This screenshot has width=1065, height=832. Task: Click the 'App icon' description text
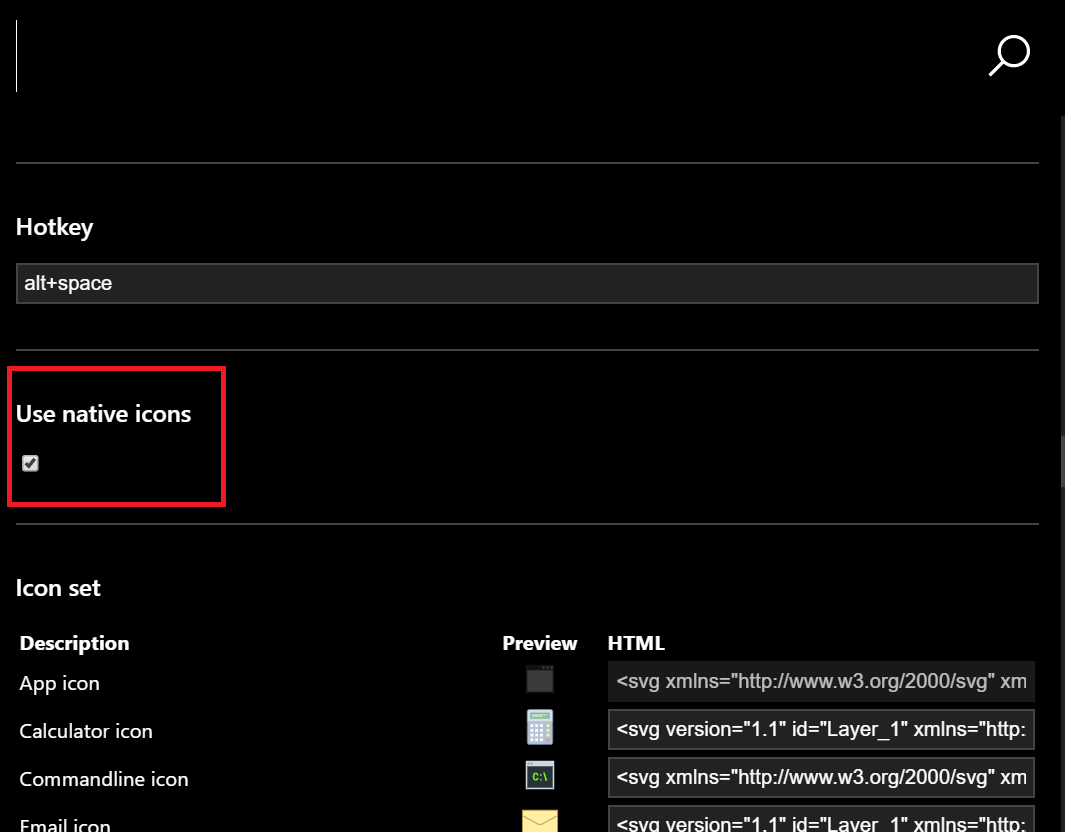click(x=60, y=683)
